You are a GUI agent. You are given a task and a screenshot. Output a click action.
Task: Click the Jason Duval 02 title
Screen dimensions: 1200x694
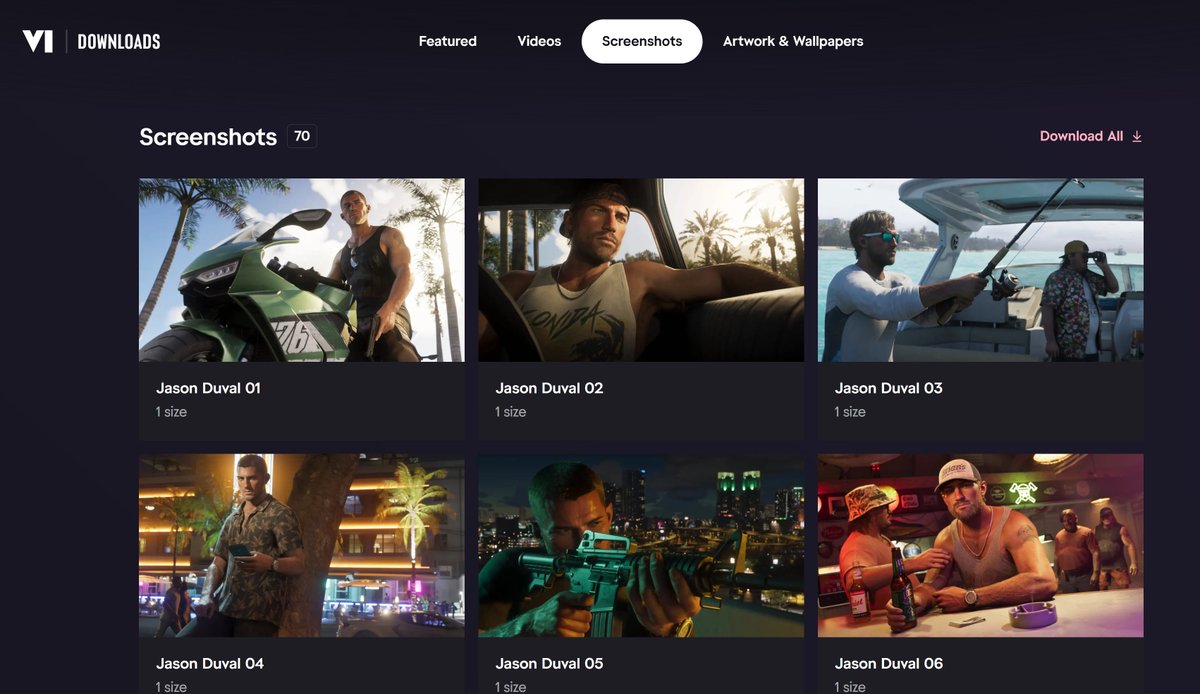click(x=549, y=388)
